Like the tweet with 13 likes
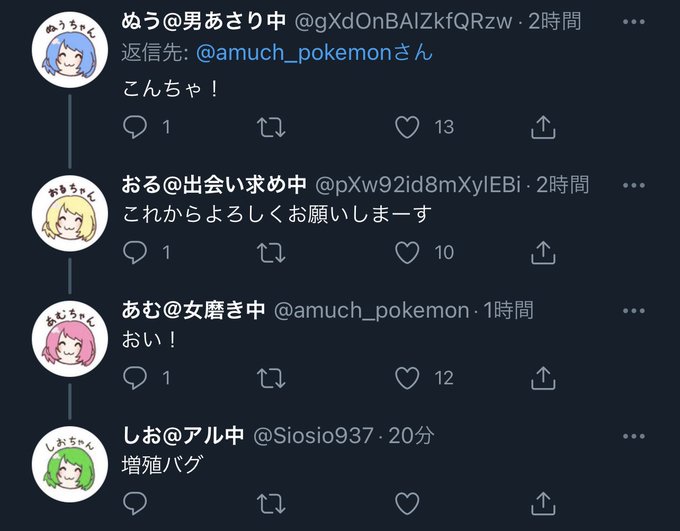Screen dimensions: 680x531 pyautogui.click(x=407, y=127)
